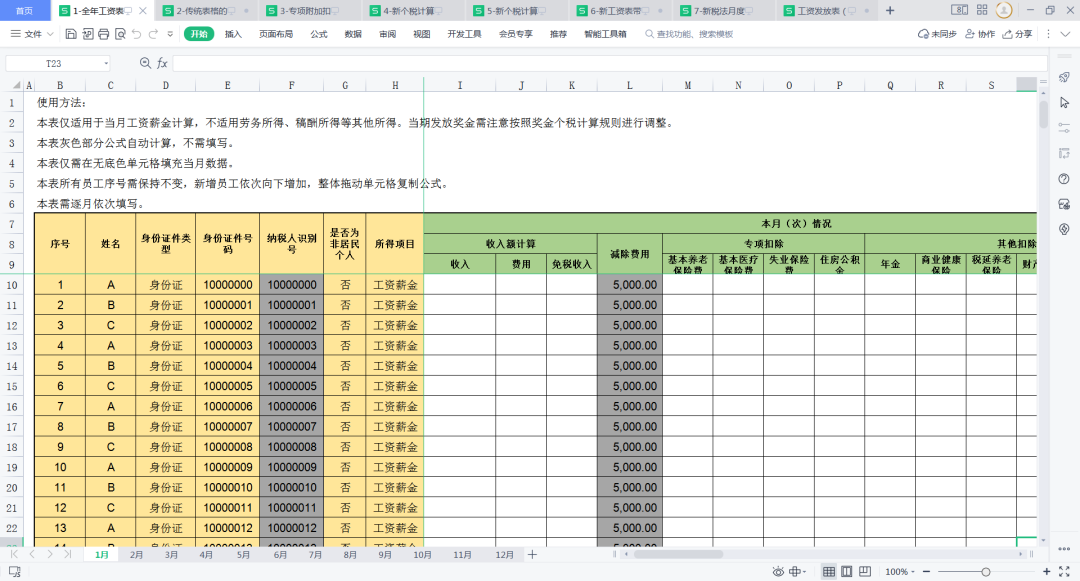Click the save icon in quick toolbar

pyautogui.click(x=71, y=34)
